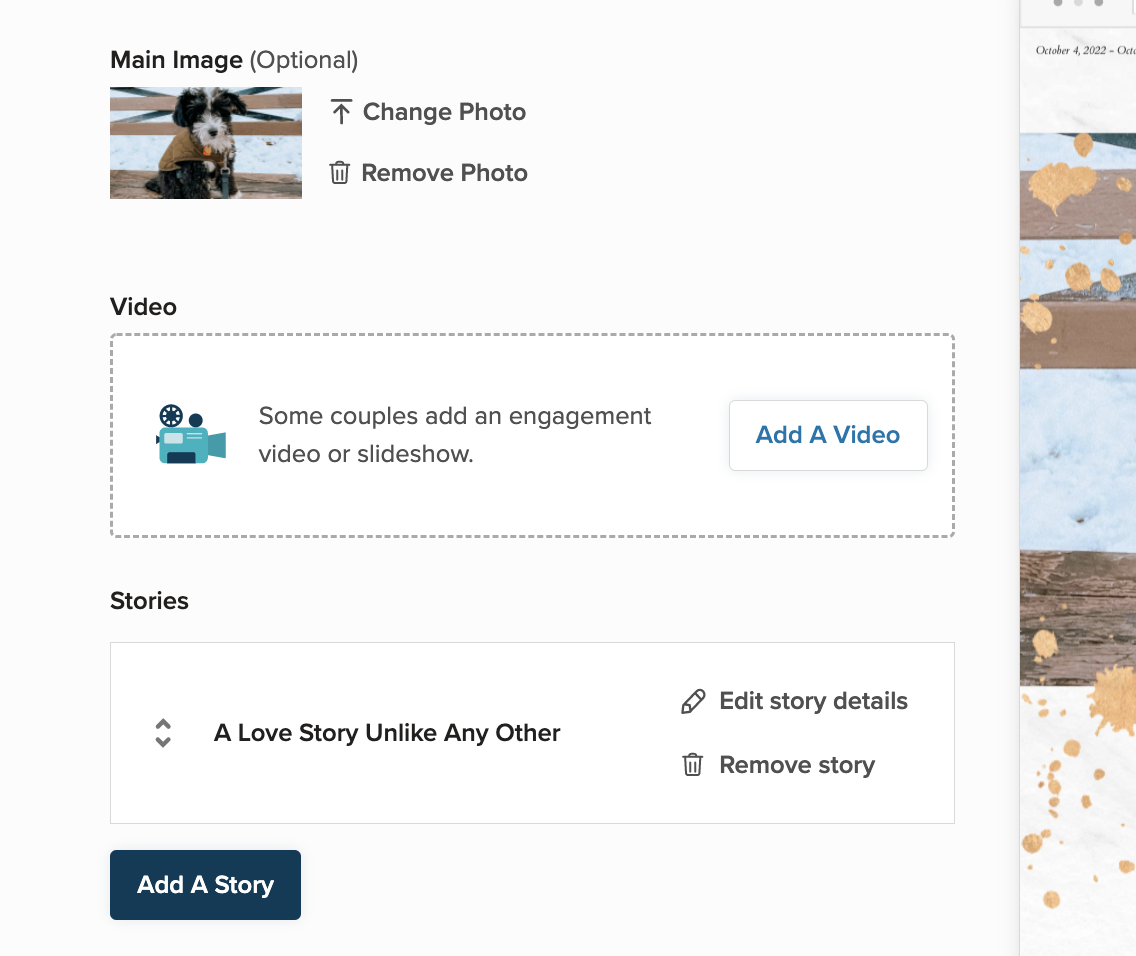Select the Change Photo link text

[444, 112]
